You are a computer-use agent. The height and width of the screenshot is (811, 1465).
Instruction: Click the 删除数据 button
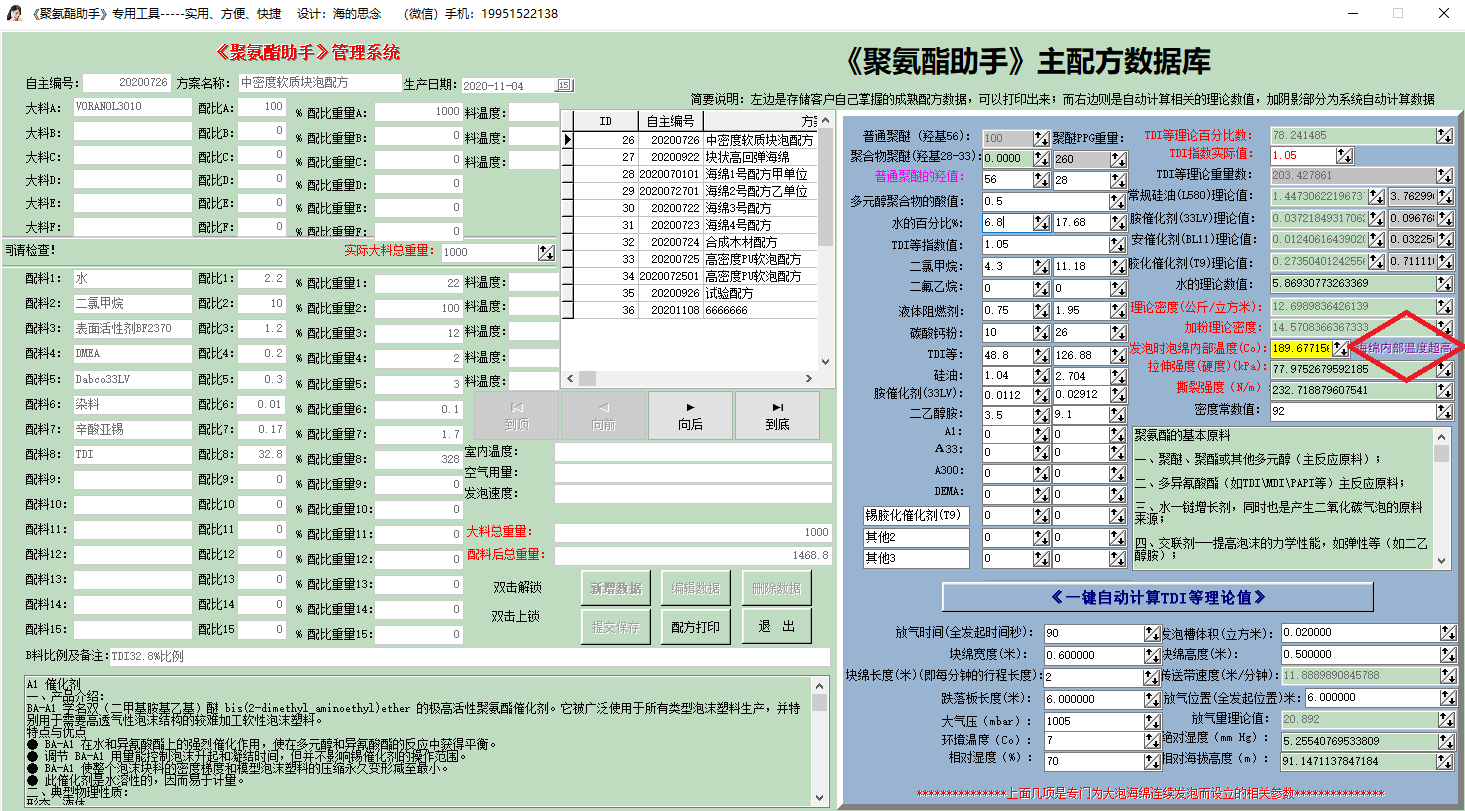[x=776, y=589]
